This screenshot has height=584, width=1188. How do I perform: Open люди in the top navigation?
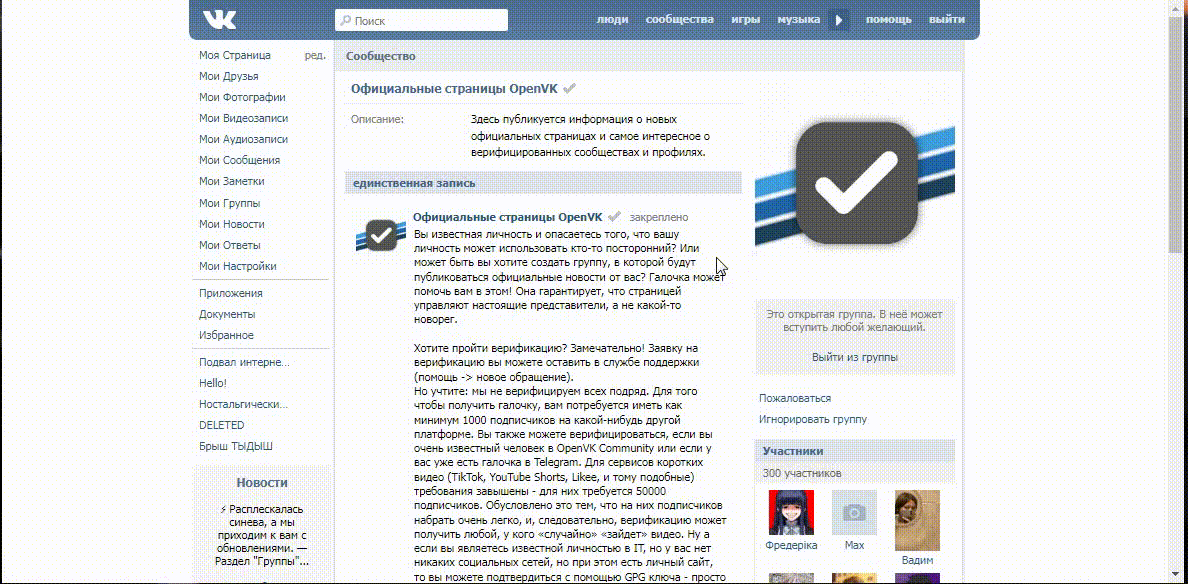[612, 20]
